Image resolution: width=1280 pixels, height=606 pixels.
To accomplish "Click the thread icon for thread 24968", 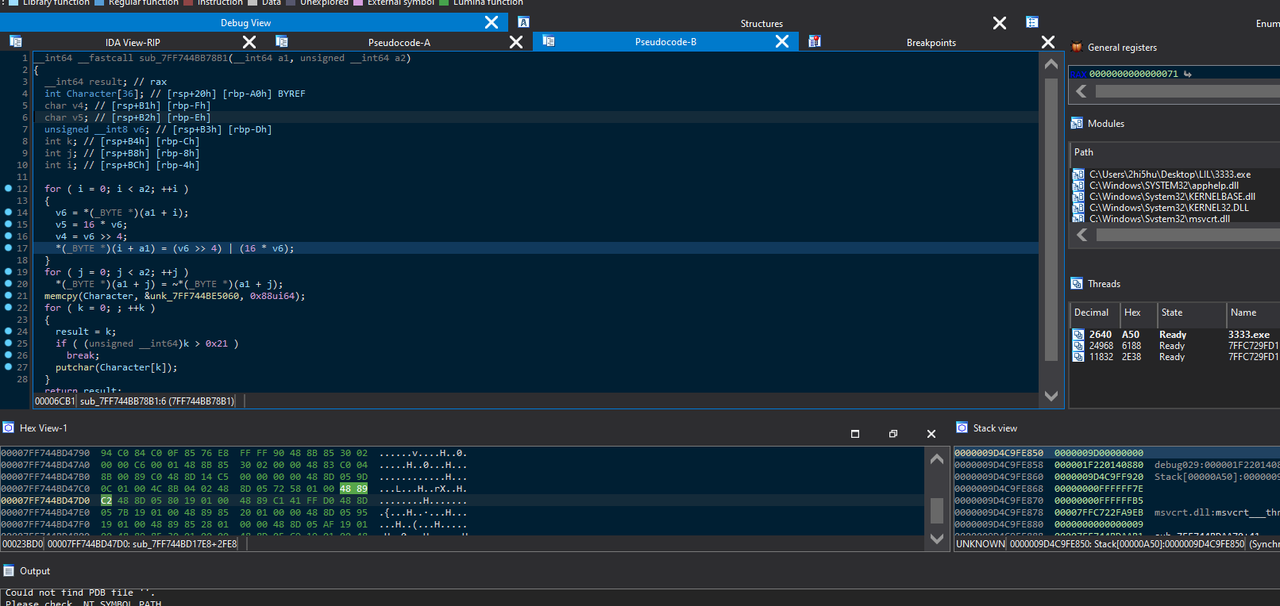I will (1079, 346).
